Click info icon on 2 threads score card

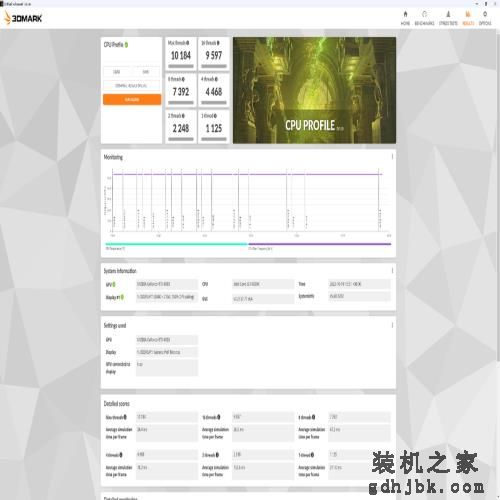(x=183, y=116)
